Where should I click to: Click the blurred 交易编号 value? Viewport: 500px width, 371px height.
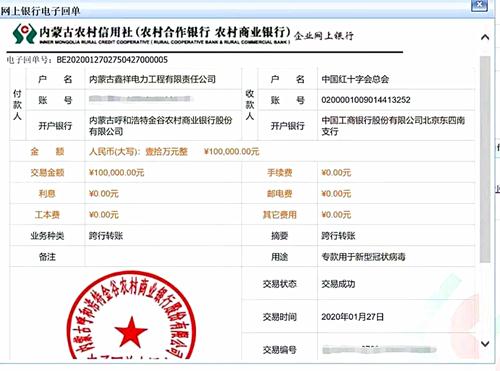point(379,350)
